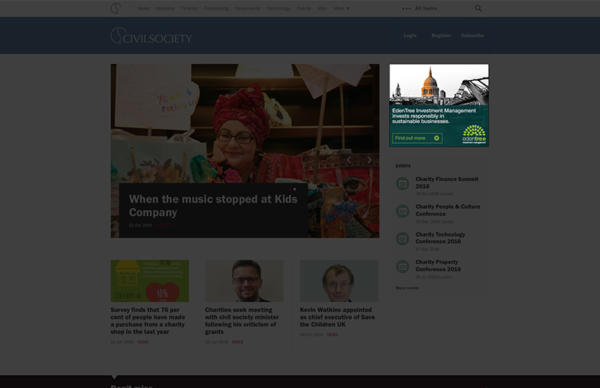Viewport: 600px width, 388px height.
Task: Click calendar icon beside Charity Technology Conference
Action: pyautogui.click(x=403, y=239)
